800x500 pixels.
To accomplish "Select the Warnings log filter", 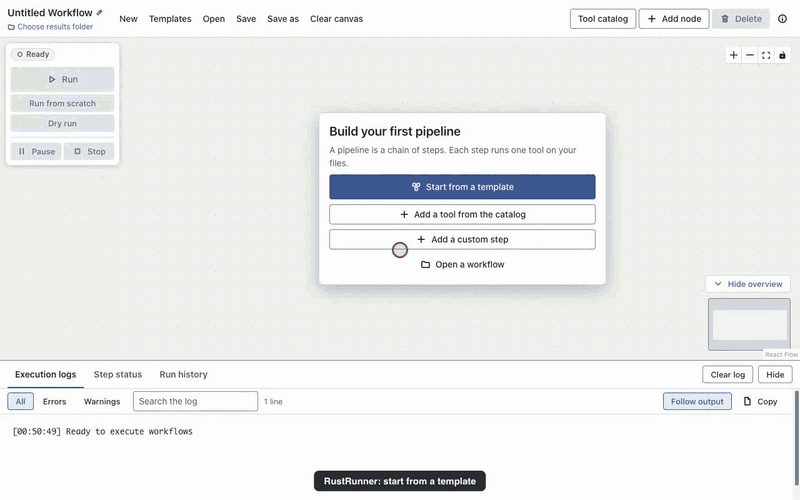I will (102, 402).
